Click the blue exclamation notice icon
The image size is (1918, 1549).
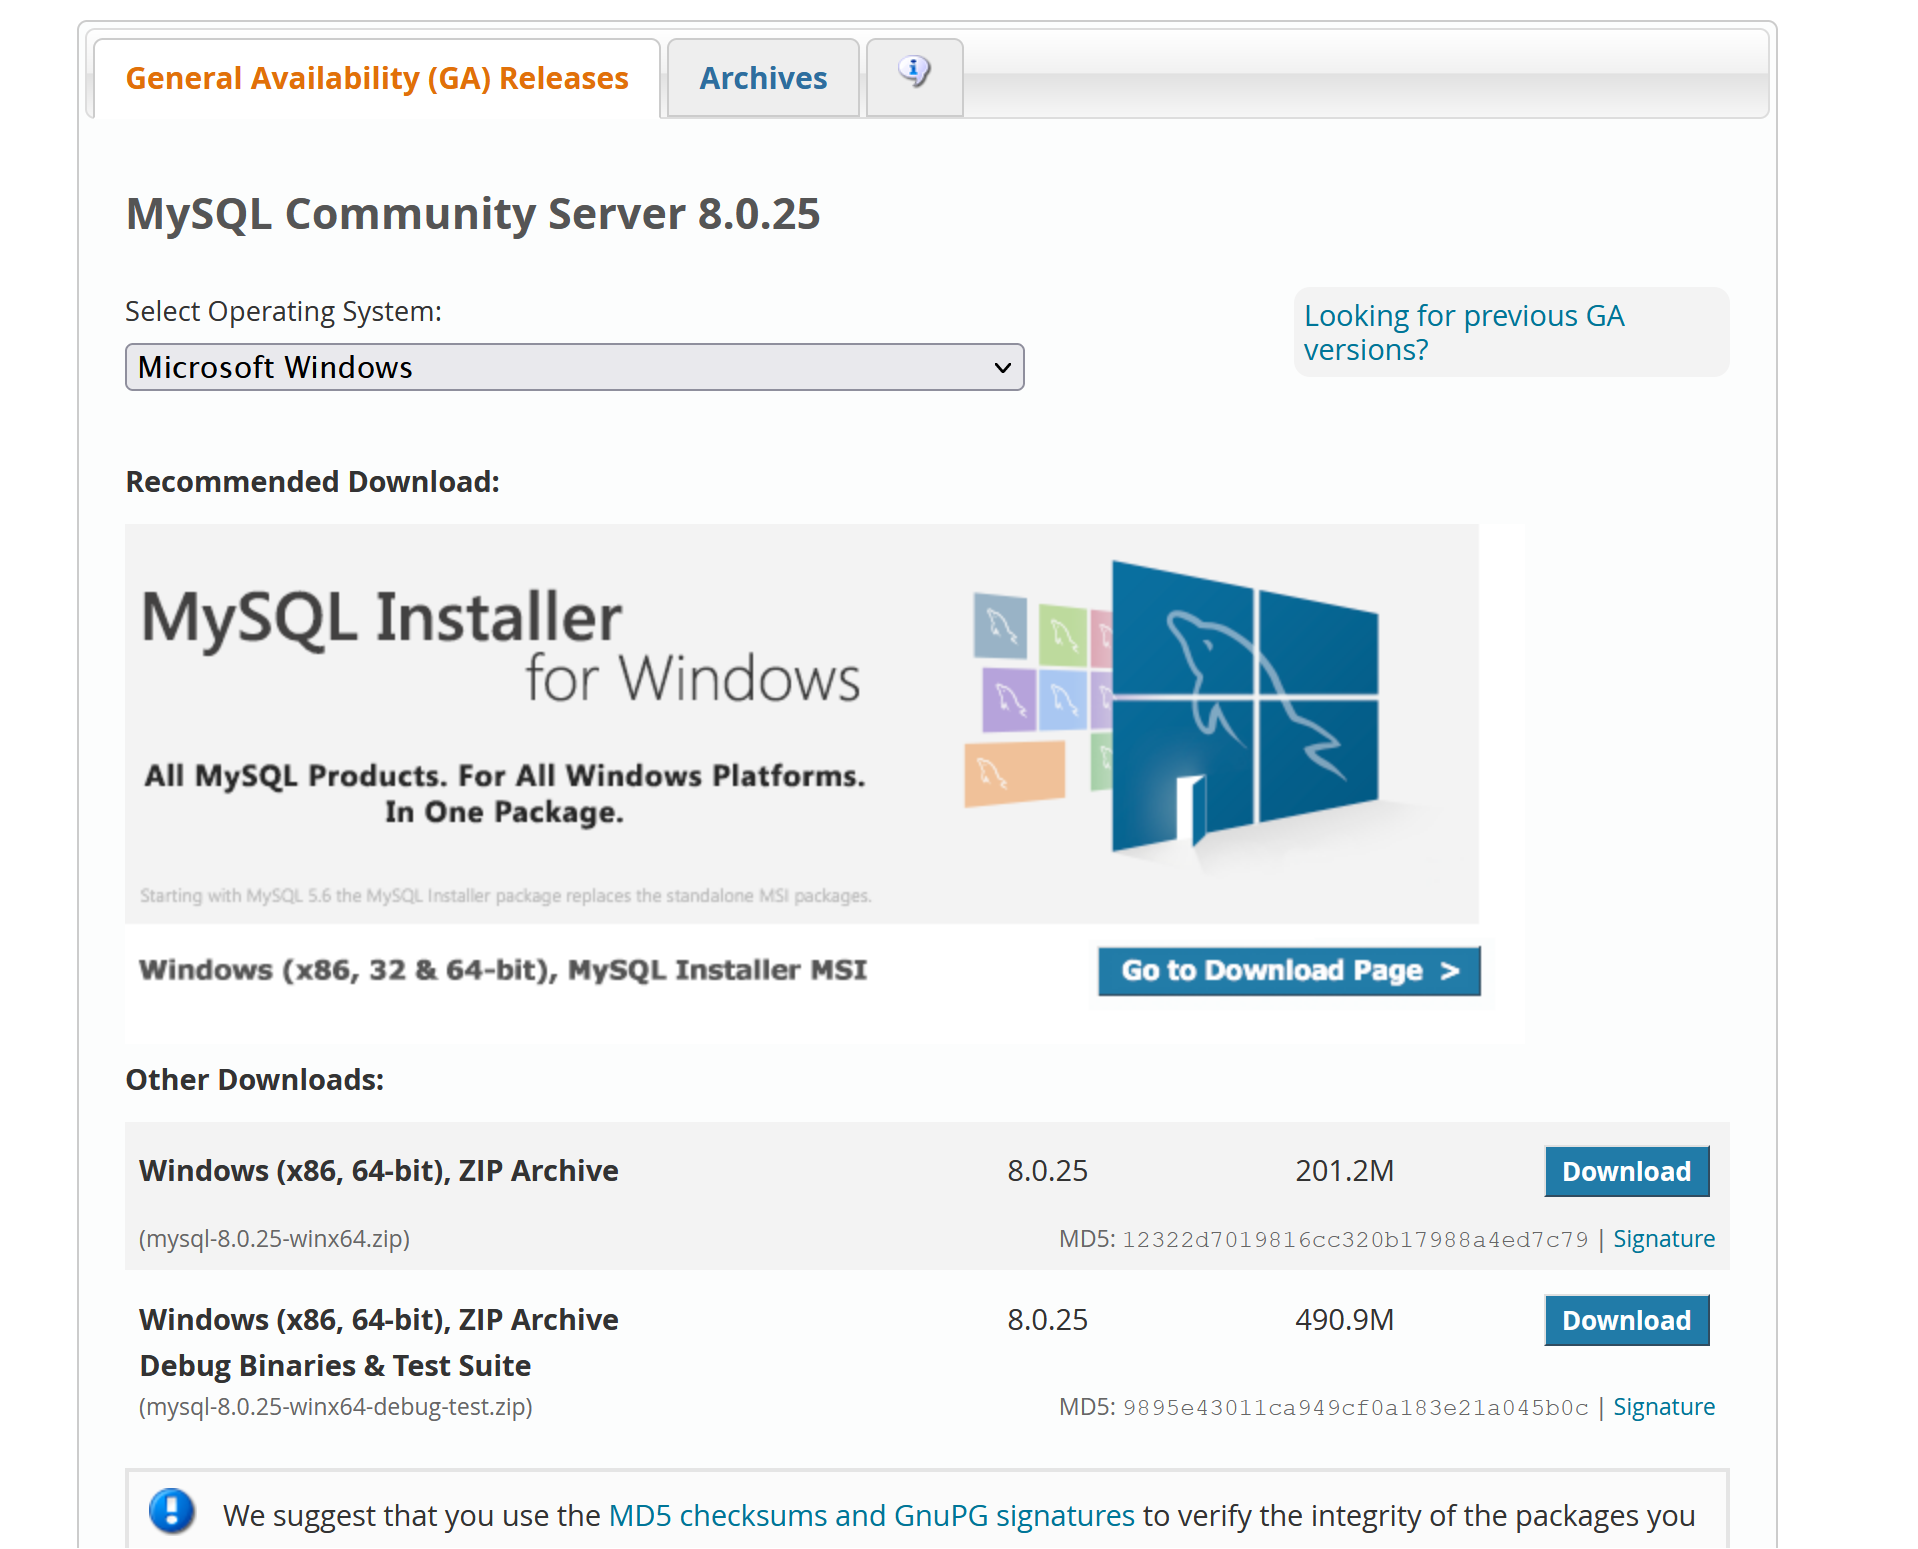pyautogui.click(x=172, y=1511)
